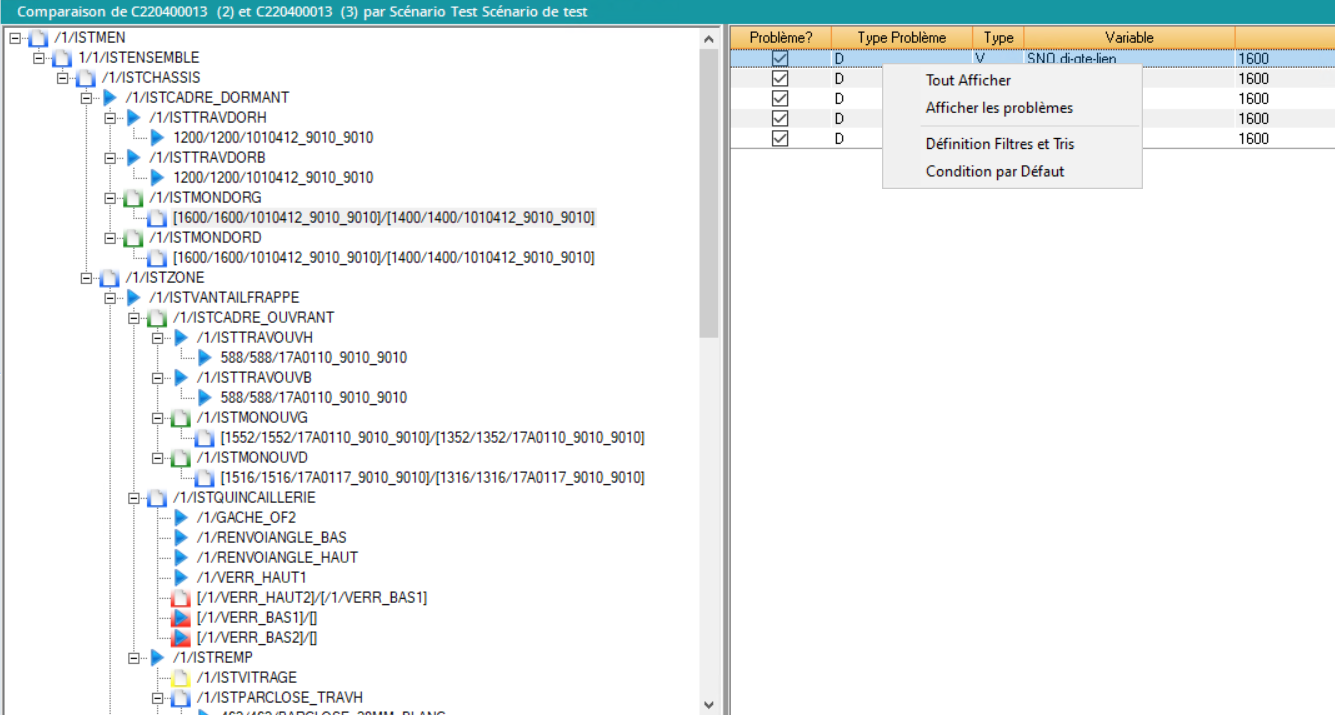The image size is (1335, 715).
Task: Click the tree panel vertical scrollbar thumb
Action: click(x=709, y=190)
